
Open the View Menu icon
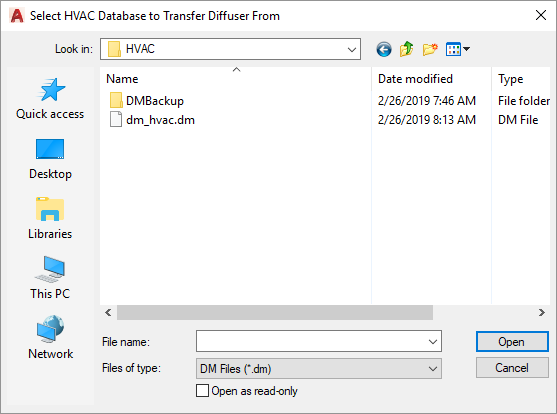458,49
